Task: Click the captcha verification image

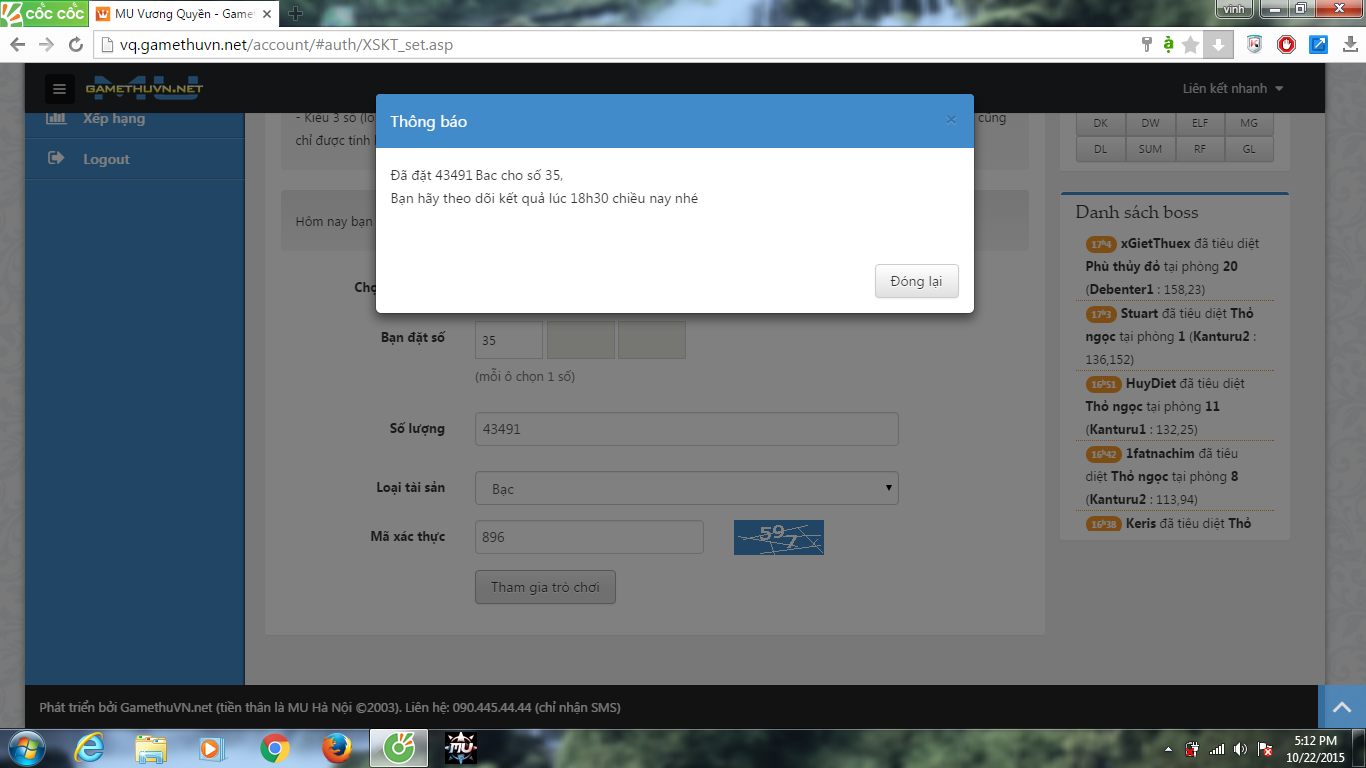Action: point(778,537)
